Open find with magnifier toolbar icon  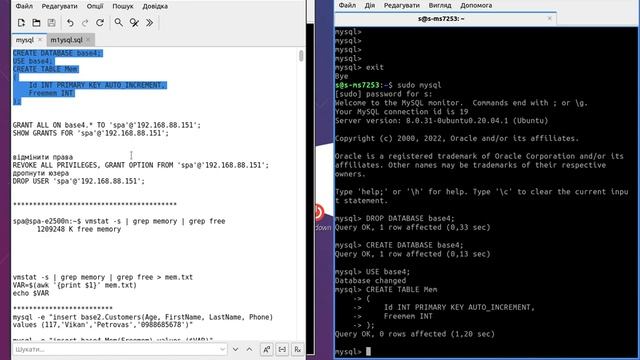coord(118,23)
